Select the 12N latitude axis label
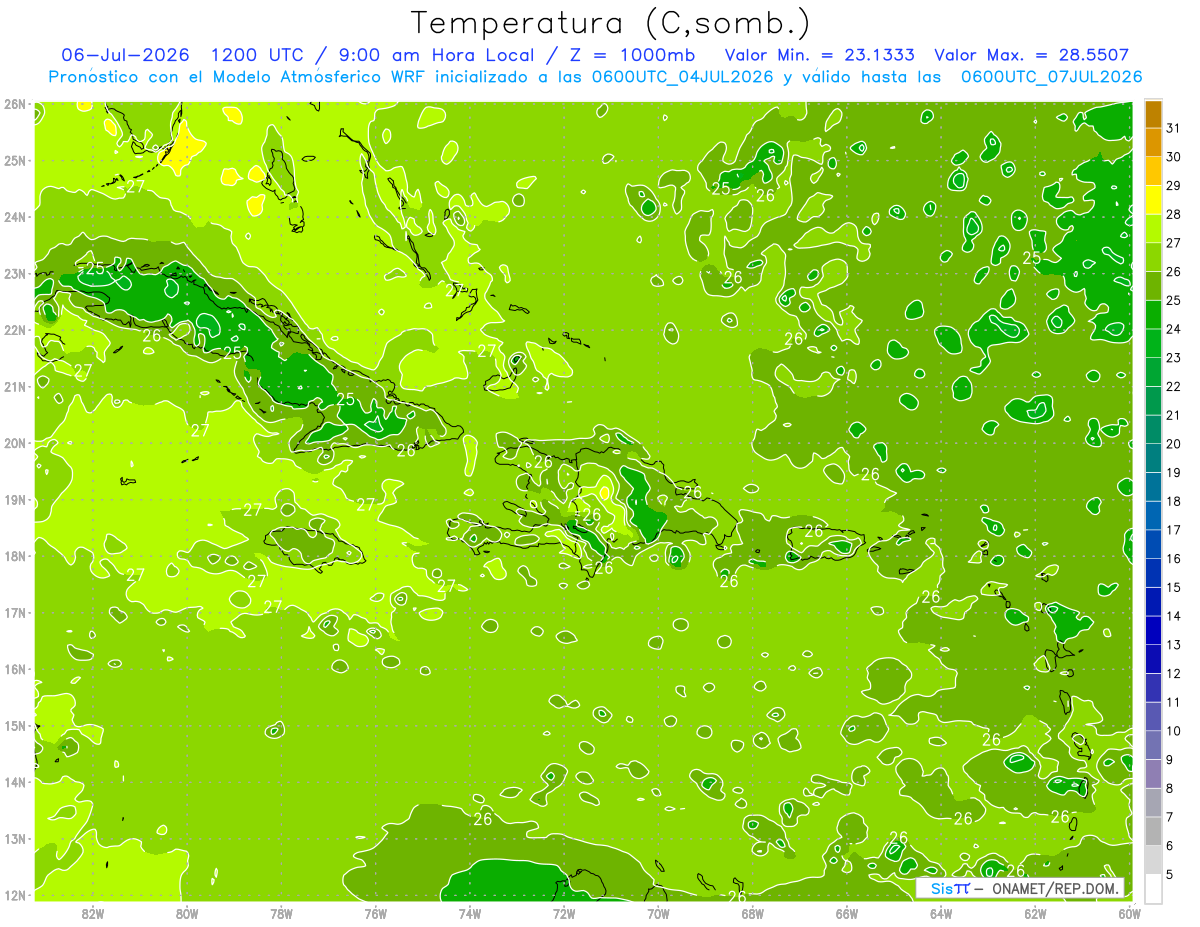Viewport: 1200px width, 927px height. click(14, 895)
